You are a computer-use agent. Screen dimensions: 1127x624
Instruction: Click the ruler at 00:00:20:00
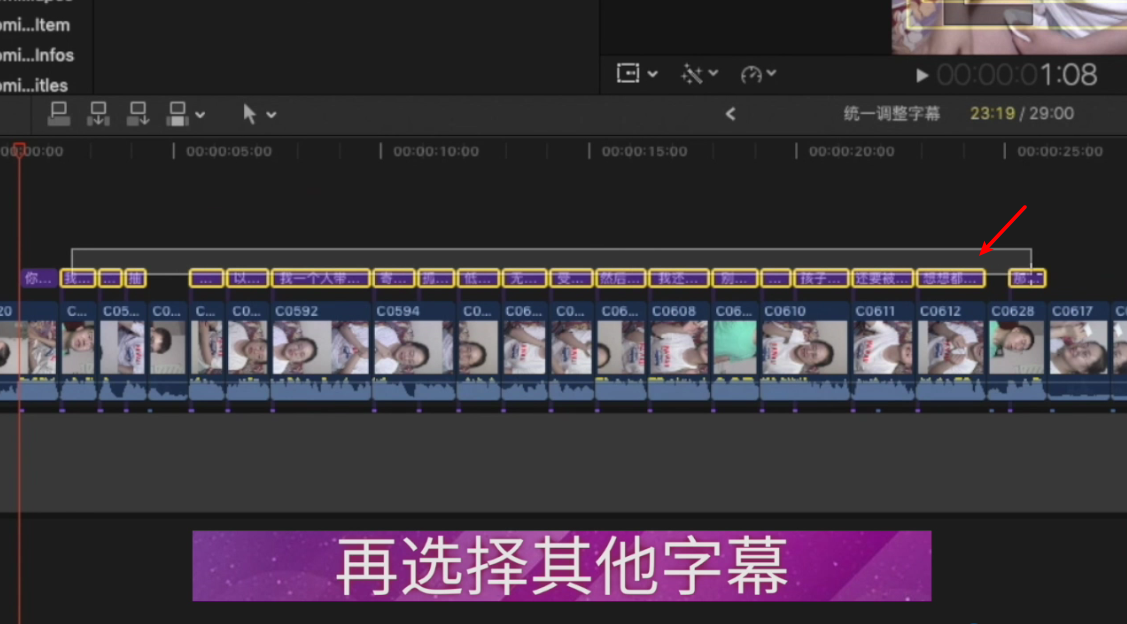coord(852,152)
